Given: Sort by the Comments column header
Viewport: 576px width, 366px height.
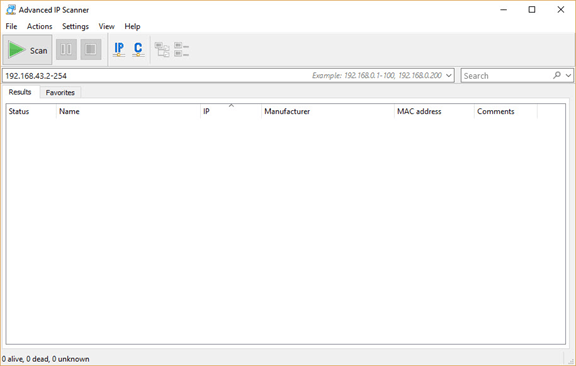Looking at the screenshot, I should [x=506, y=111].
